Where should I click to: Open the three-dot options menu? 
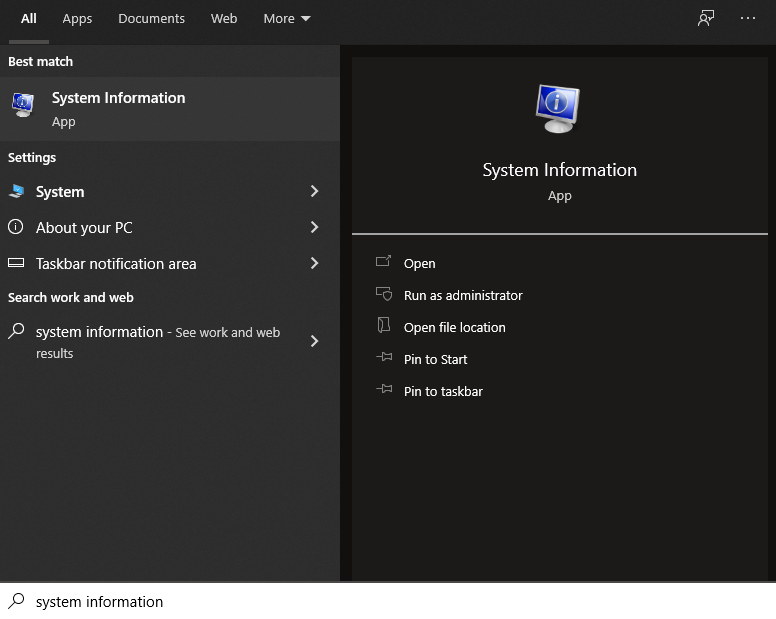pos(748,19)
